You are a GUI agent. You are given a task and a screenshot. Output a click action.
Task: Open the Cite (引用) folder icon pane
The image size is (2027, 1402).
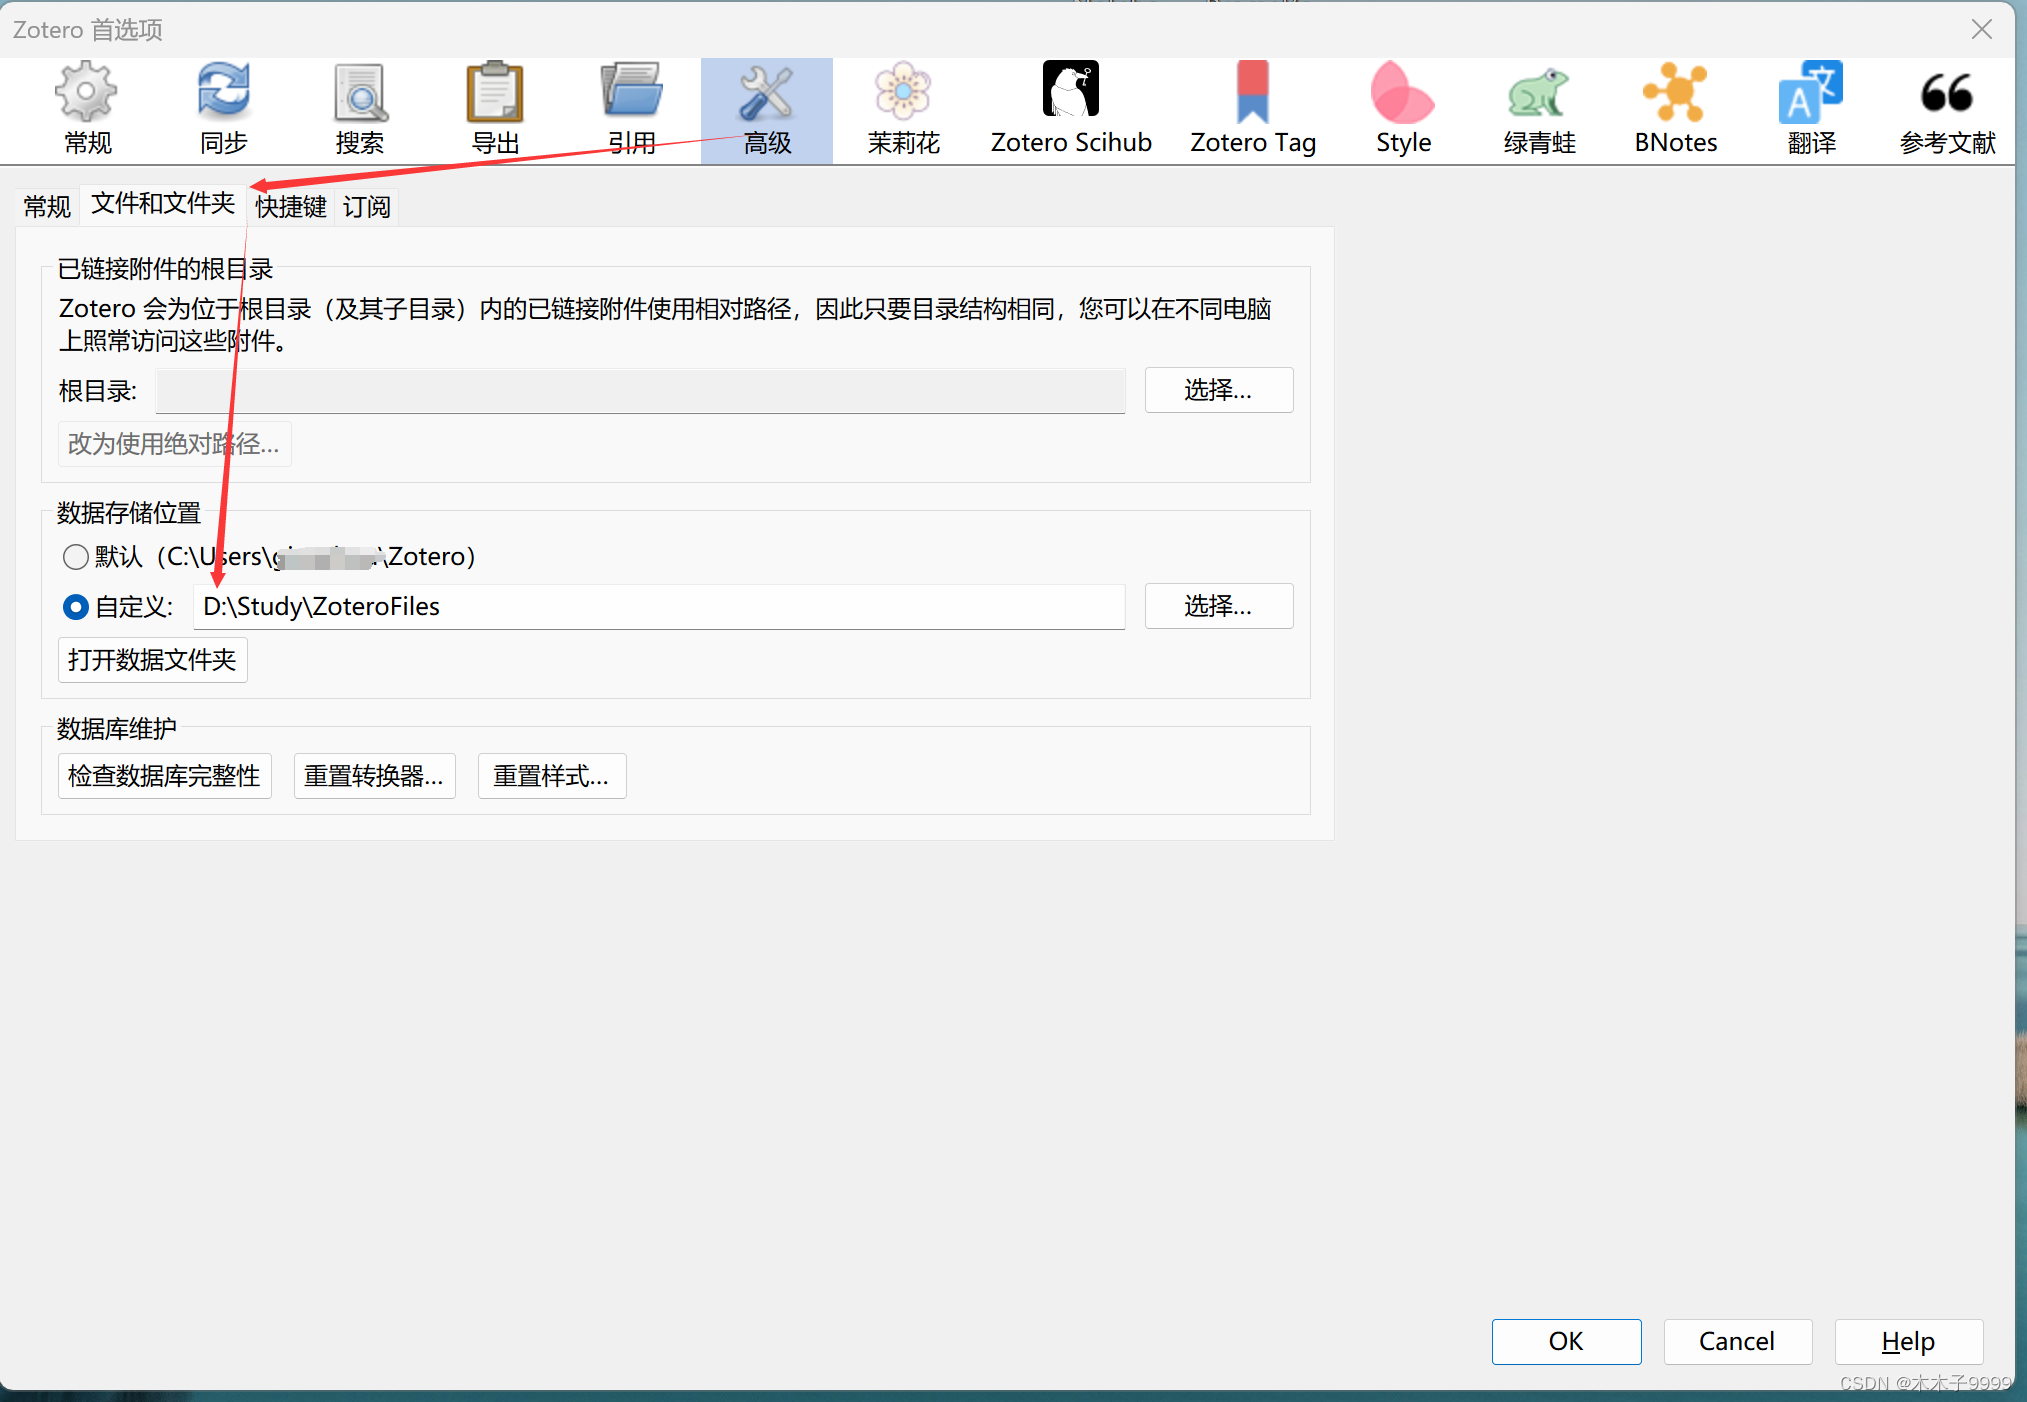coord(631,108)
